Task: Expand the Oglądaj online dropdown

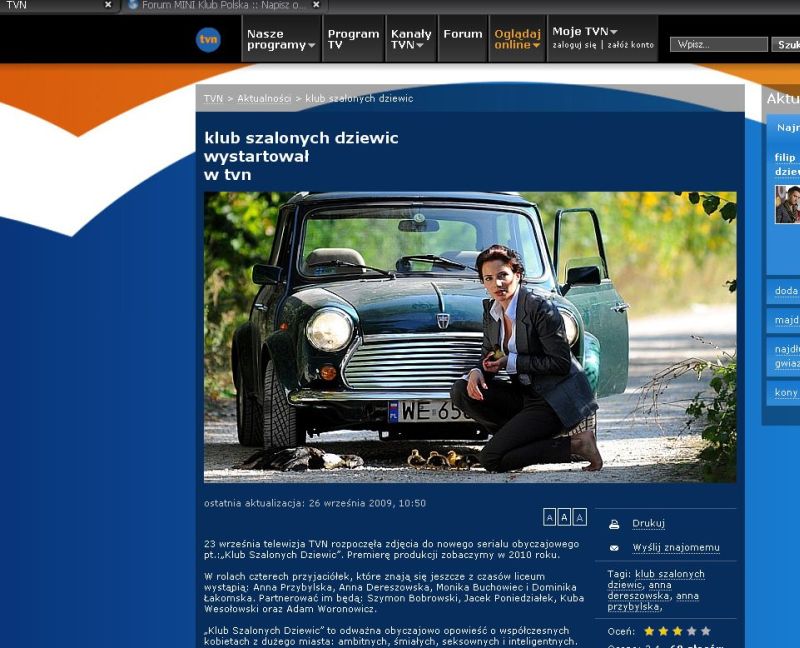Action: coord(517,39)
